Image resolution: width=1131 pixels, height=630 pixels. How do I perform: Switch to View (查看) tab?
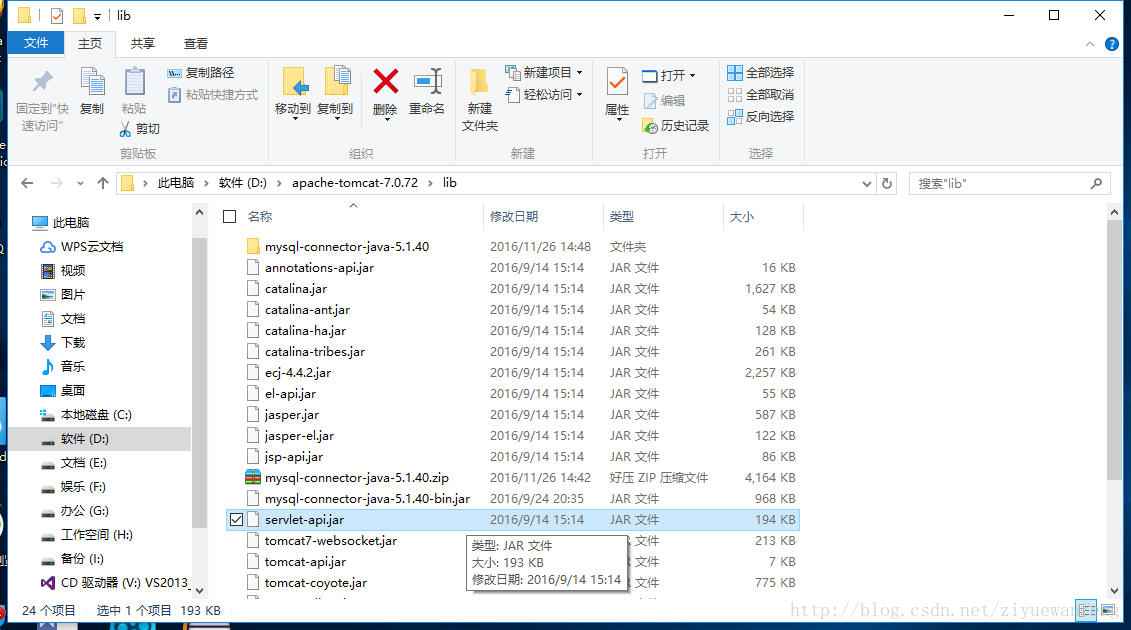[x=195, y=44]
